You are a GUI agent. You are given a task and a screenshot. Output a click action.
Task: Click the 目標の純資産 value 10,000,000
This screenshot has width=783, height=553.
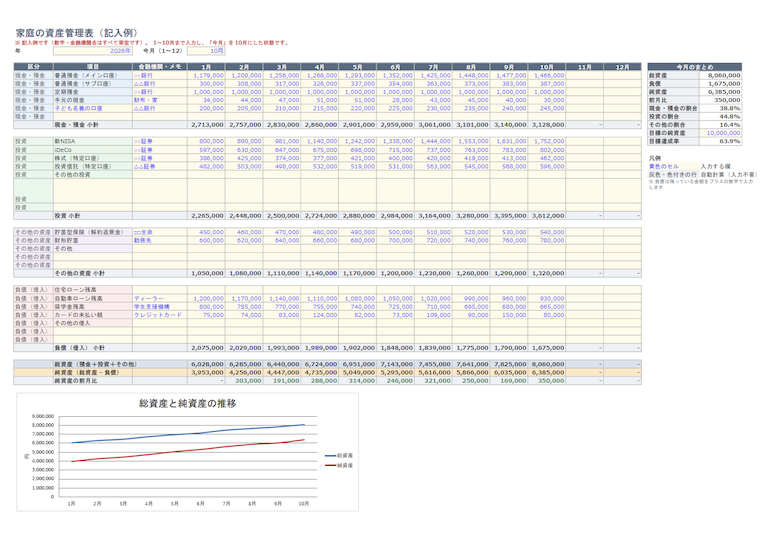721,133
